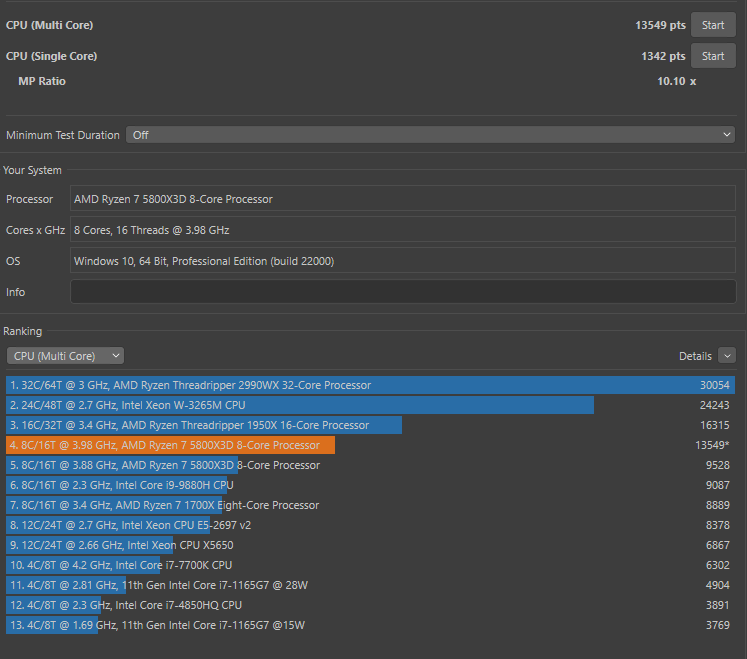The width and height of the screenshot is (747, 659).
Task: Click the score 9087 in ranking
Action: click(717, 485)
